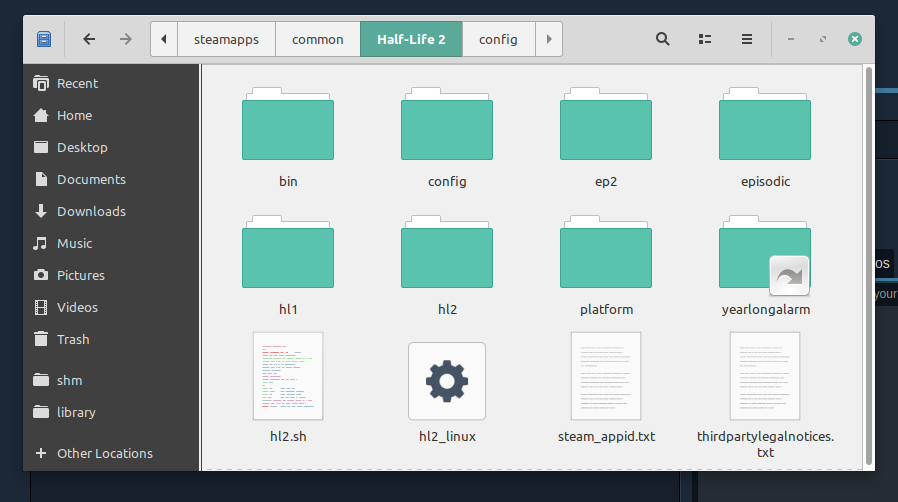Select the ep2 folder icon

pos(606,124)
